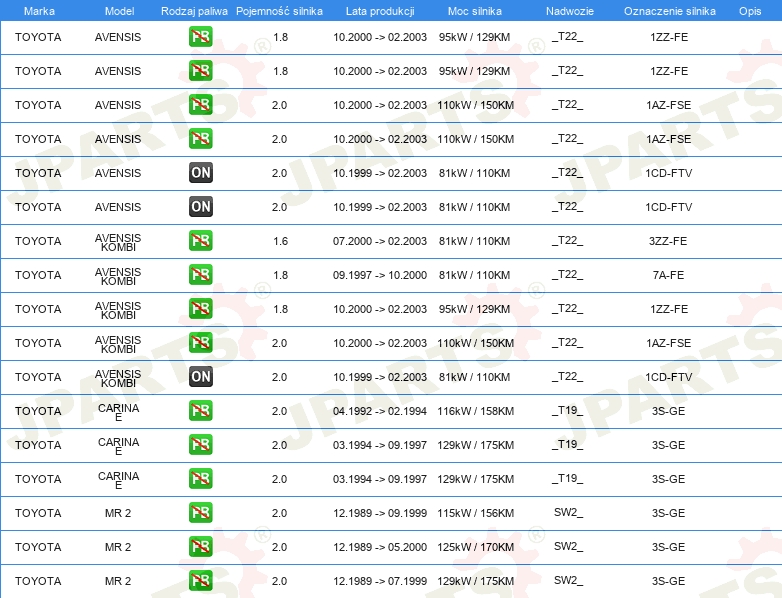
Task: Click the 1.6 engine capacity value
Action: click(280, 241)
